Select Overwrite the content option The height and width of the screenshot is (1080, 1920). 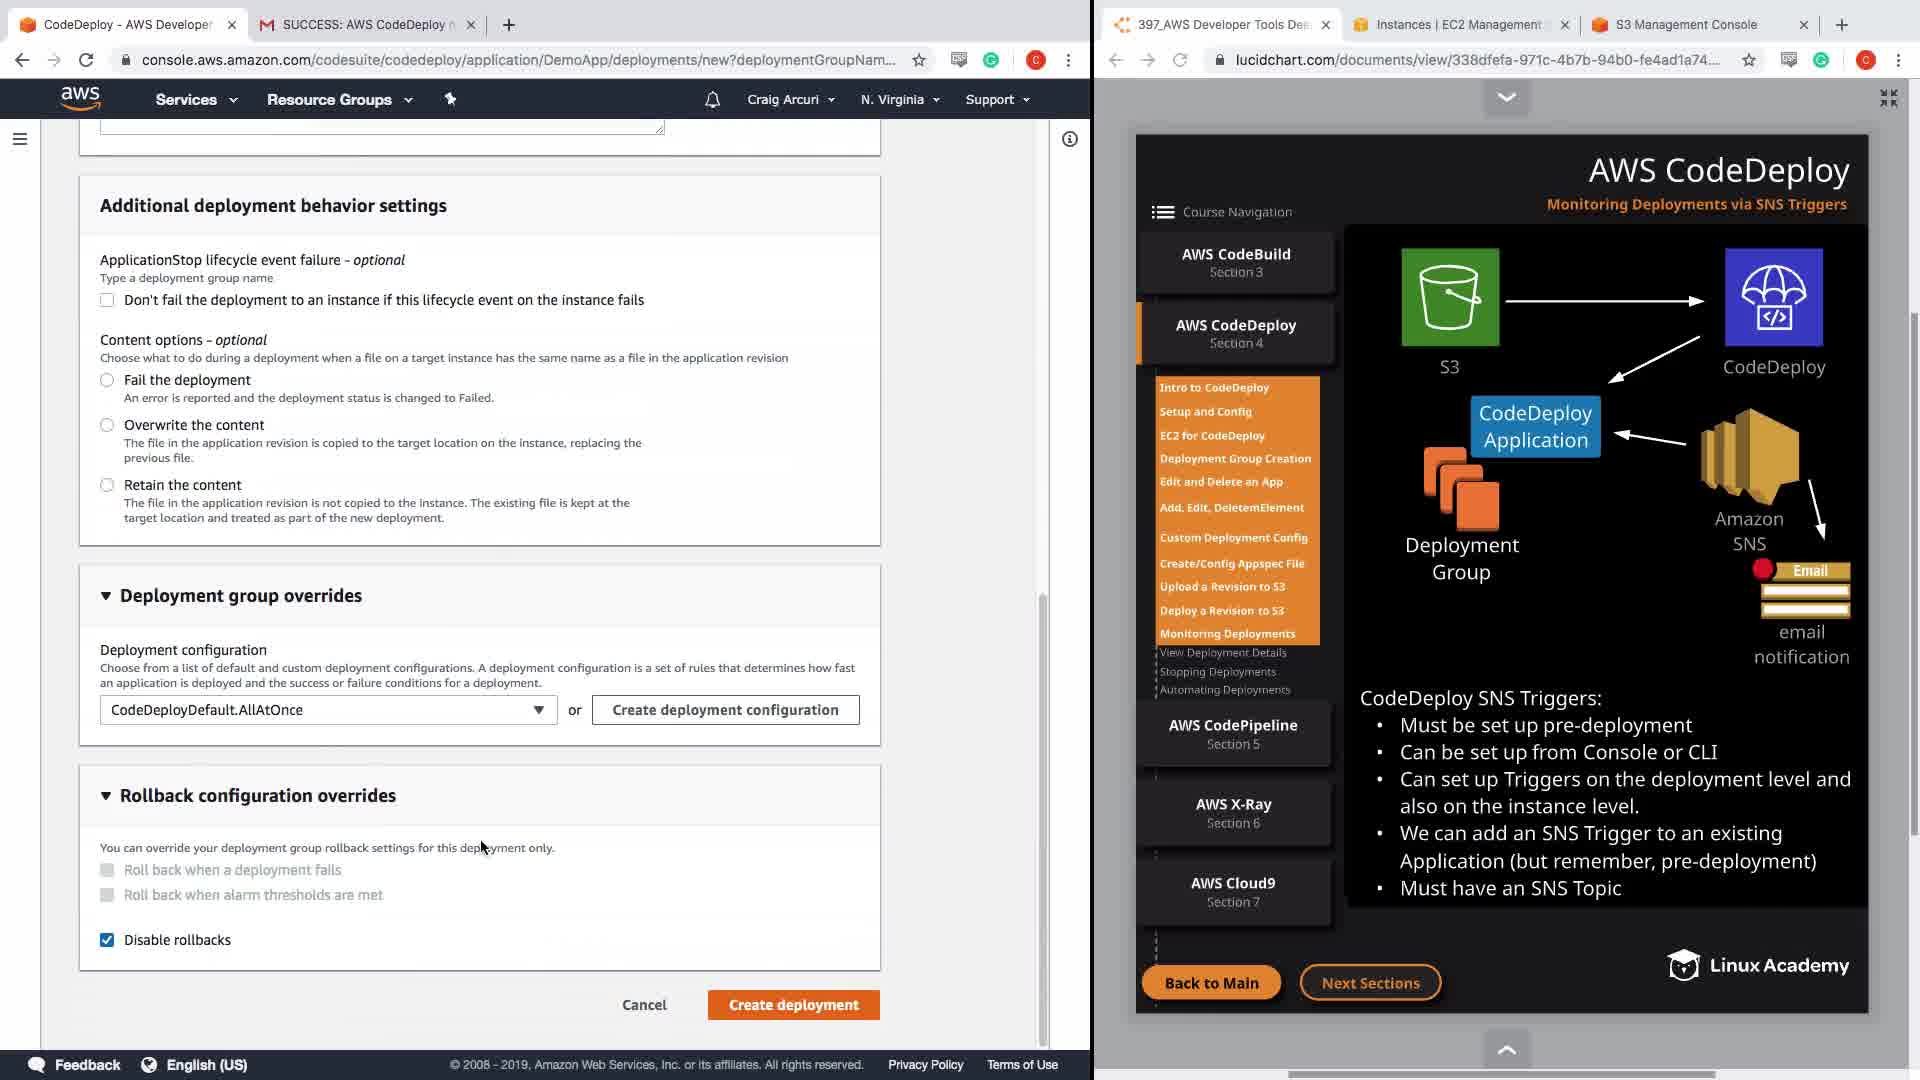tap(107, 425)
